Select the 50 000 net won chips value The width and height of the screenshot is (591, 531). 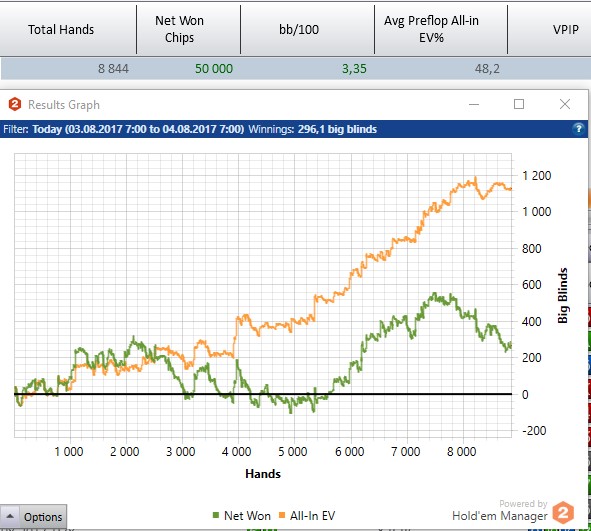(214, 69)
